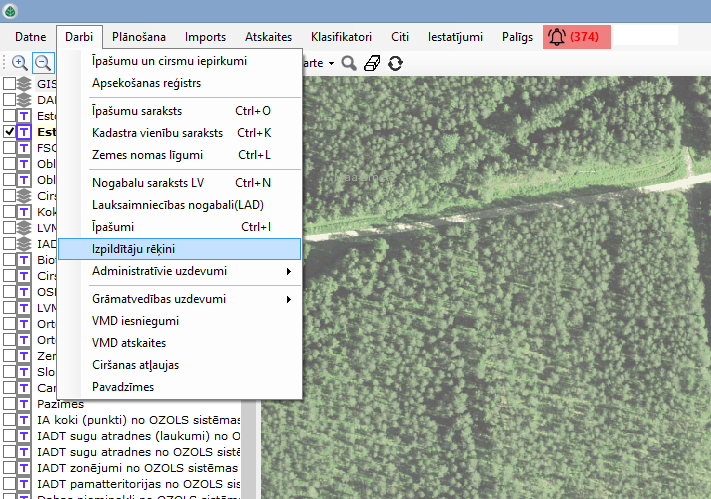The height and width of the screenshot is (499, 711).
Task: Open Īpašumu saraksts from Darbi menu
Action: click(137, 111)
